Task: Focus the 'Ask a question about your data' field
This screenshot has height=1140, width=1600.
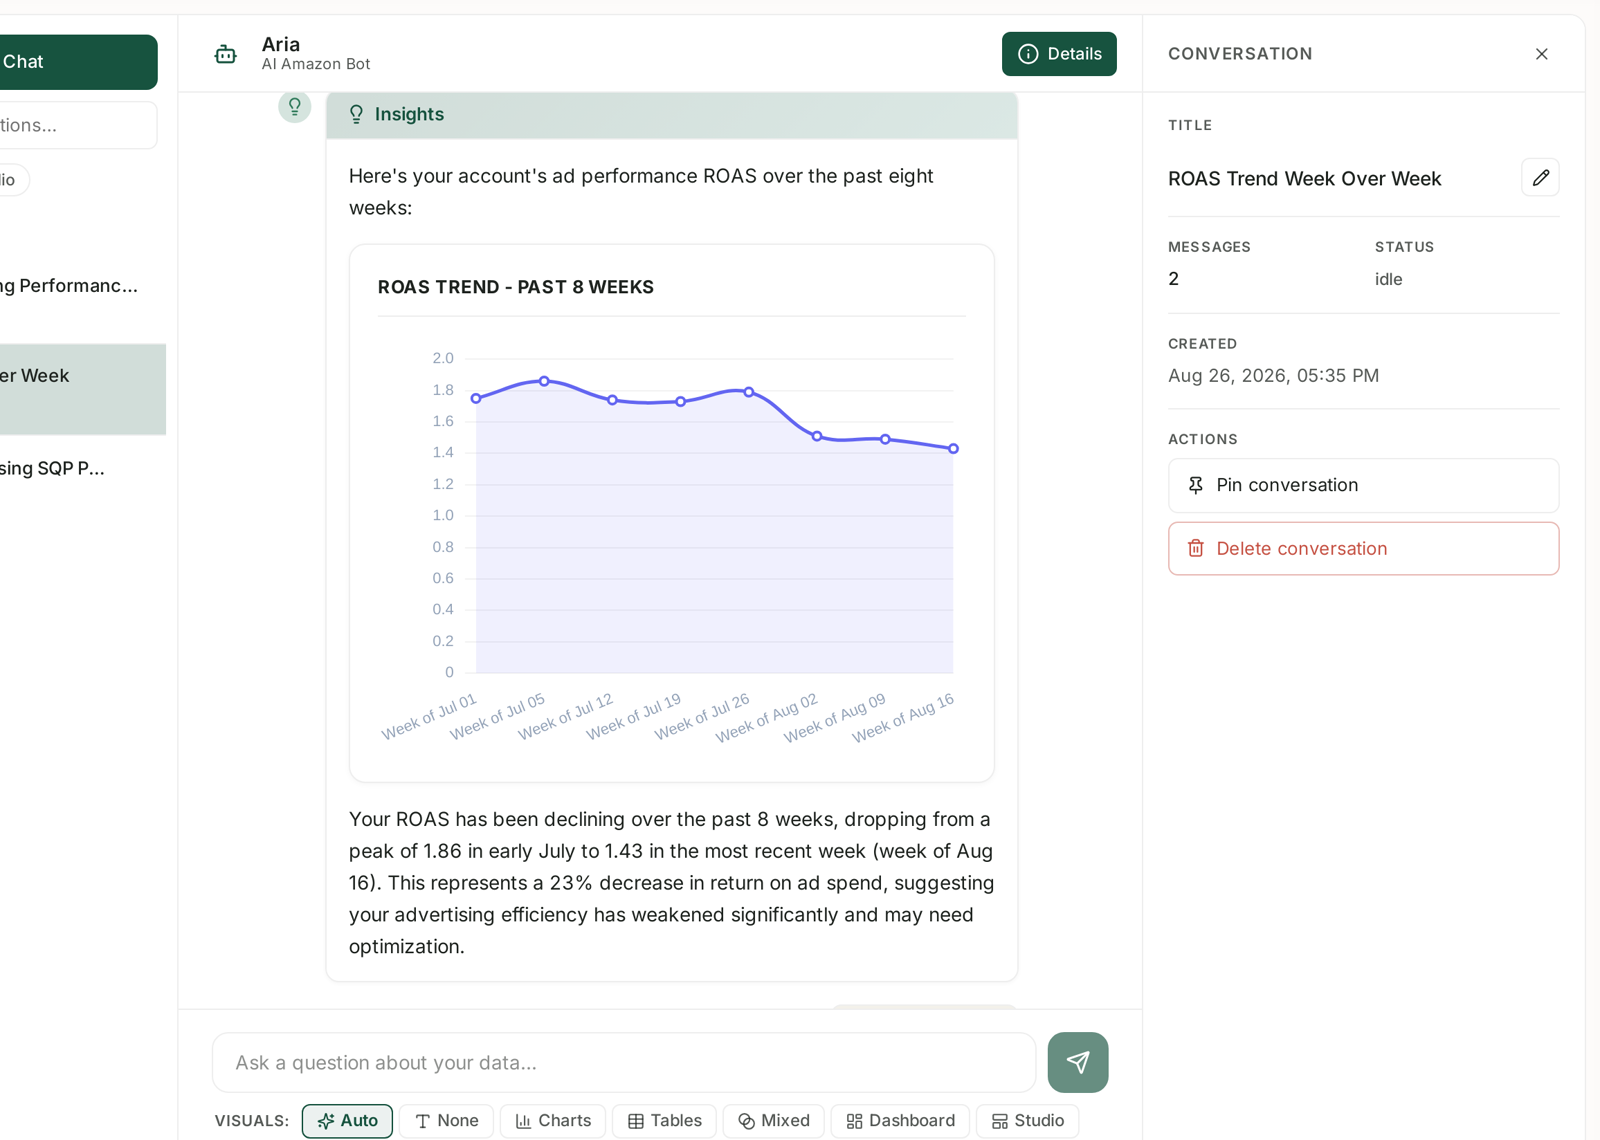Action: click(624, 1062)
